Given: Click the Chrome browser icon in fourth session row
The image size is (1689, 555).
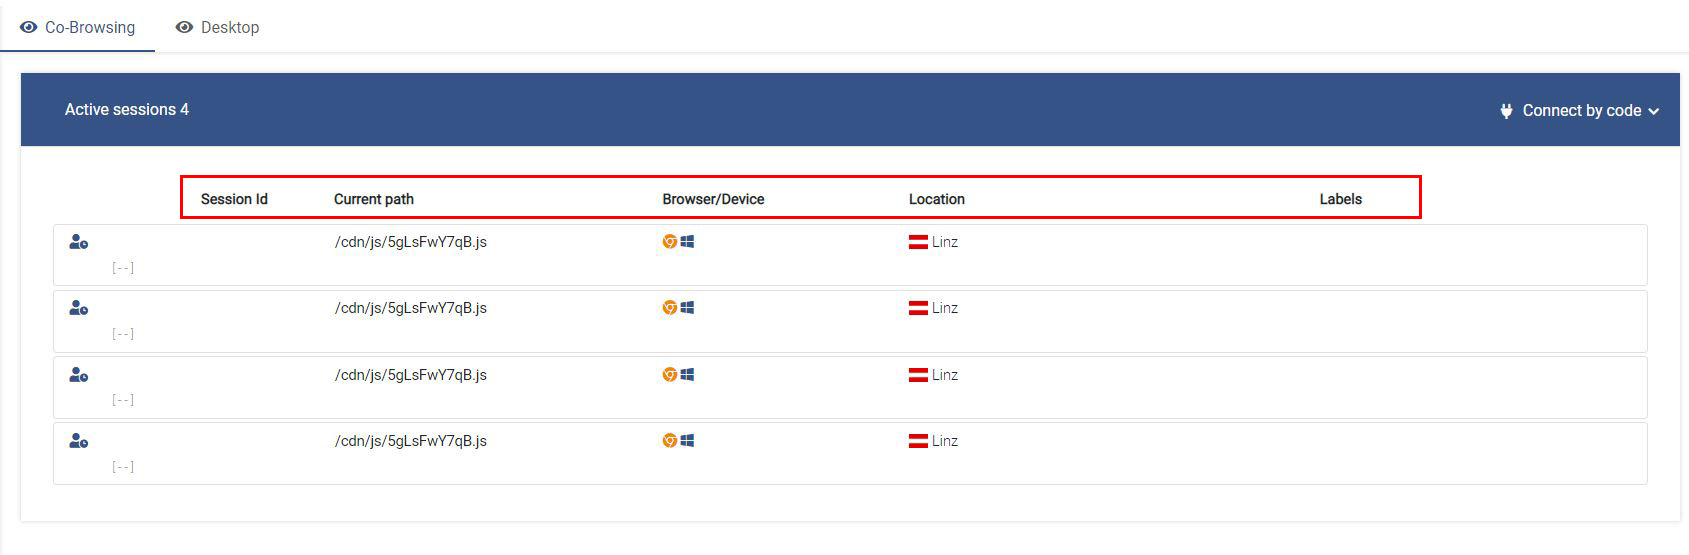Looking at the screenshot, I should coord(670,440).
